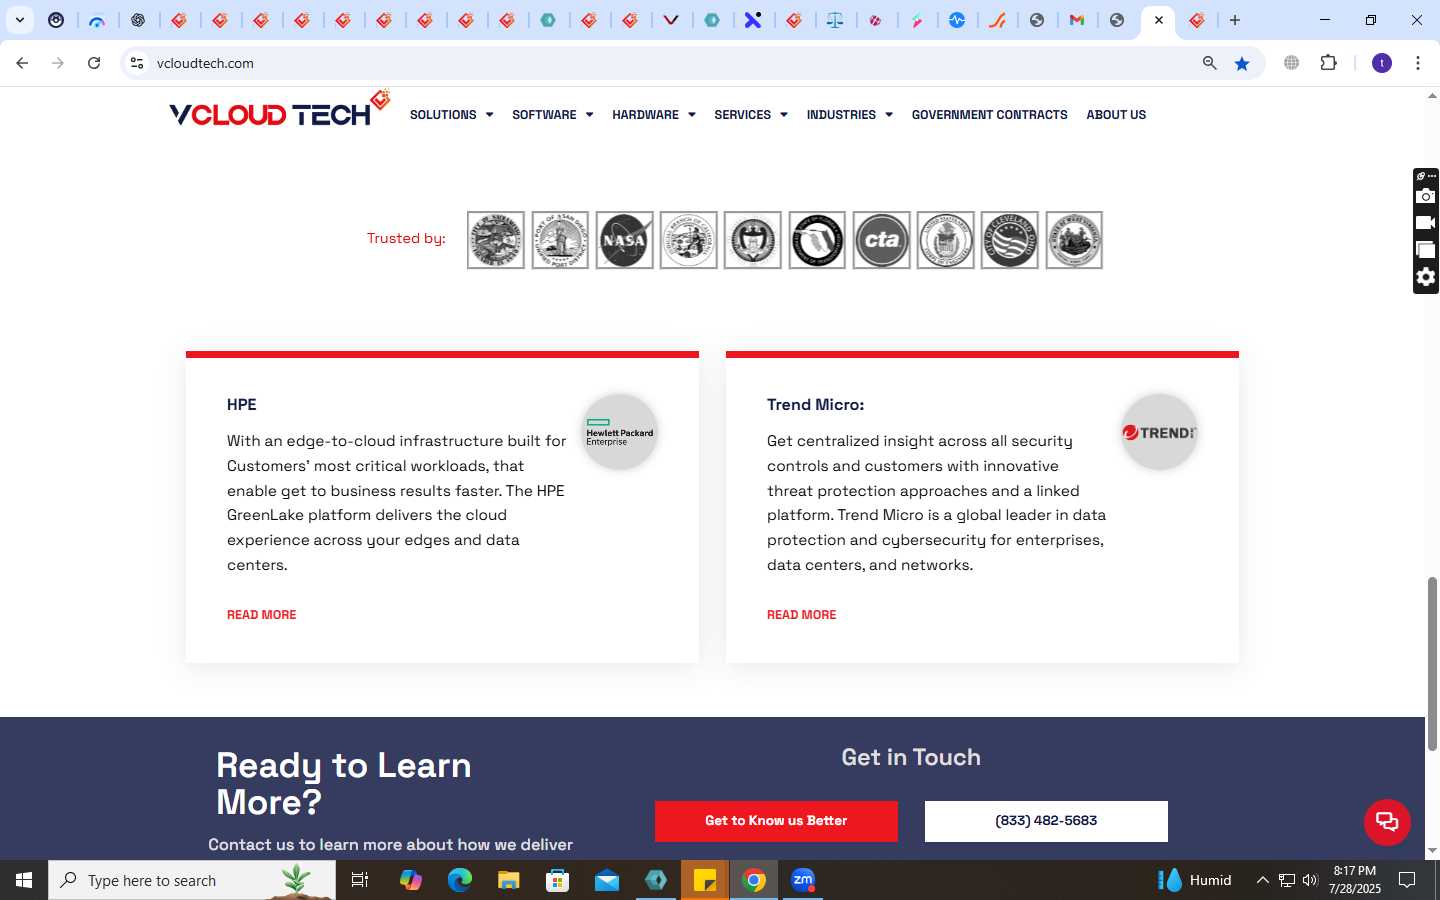Screen dimensions: 1440x900
Task: Click the (833) 482-5683 phone button
Action: click(1046, 821)
